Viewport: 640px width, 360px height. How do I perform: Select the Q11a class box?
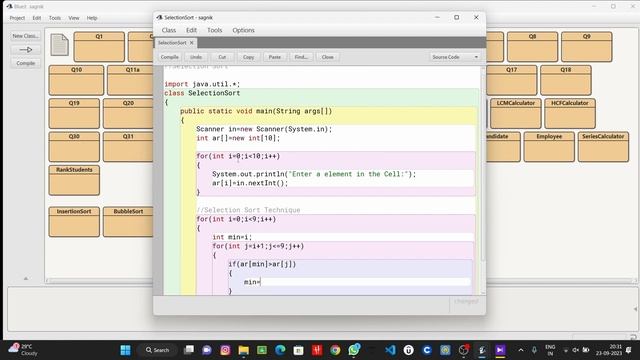tap(130, 80)
